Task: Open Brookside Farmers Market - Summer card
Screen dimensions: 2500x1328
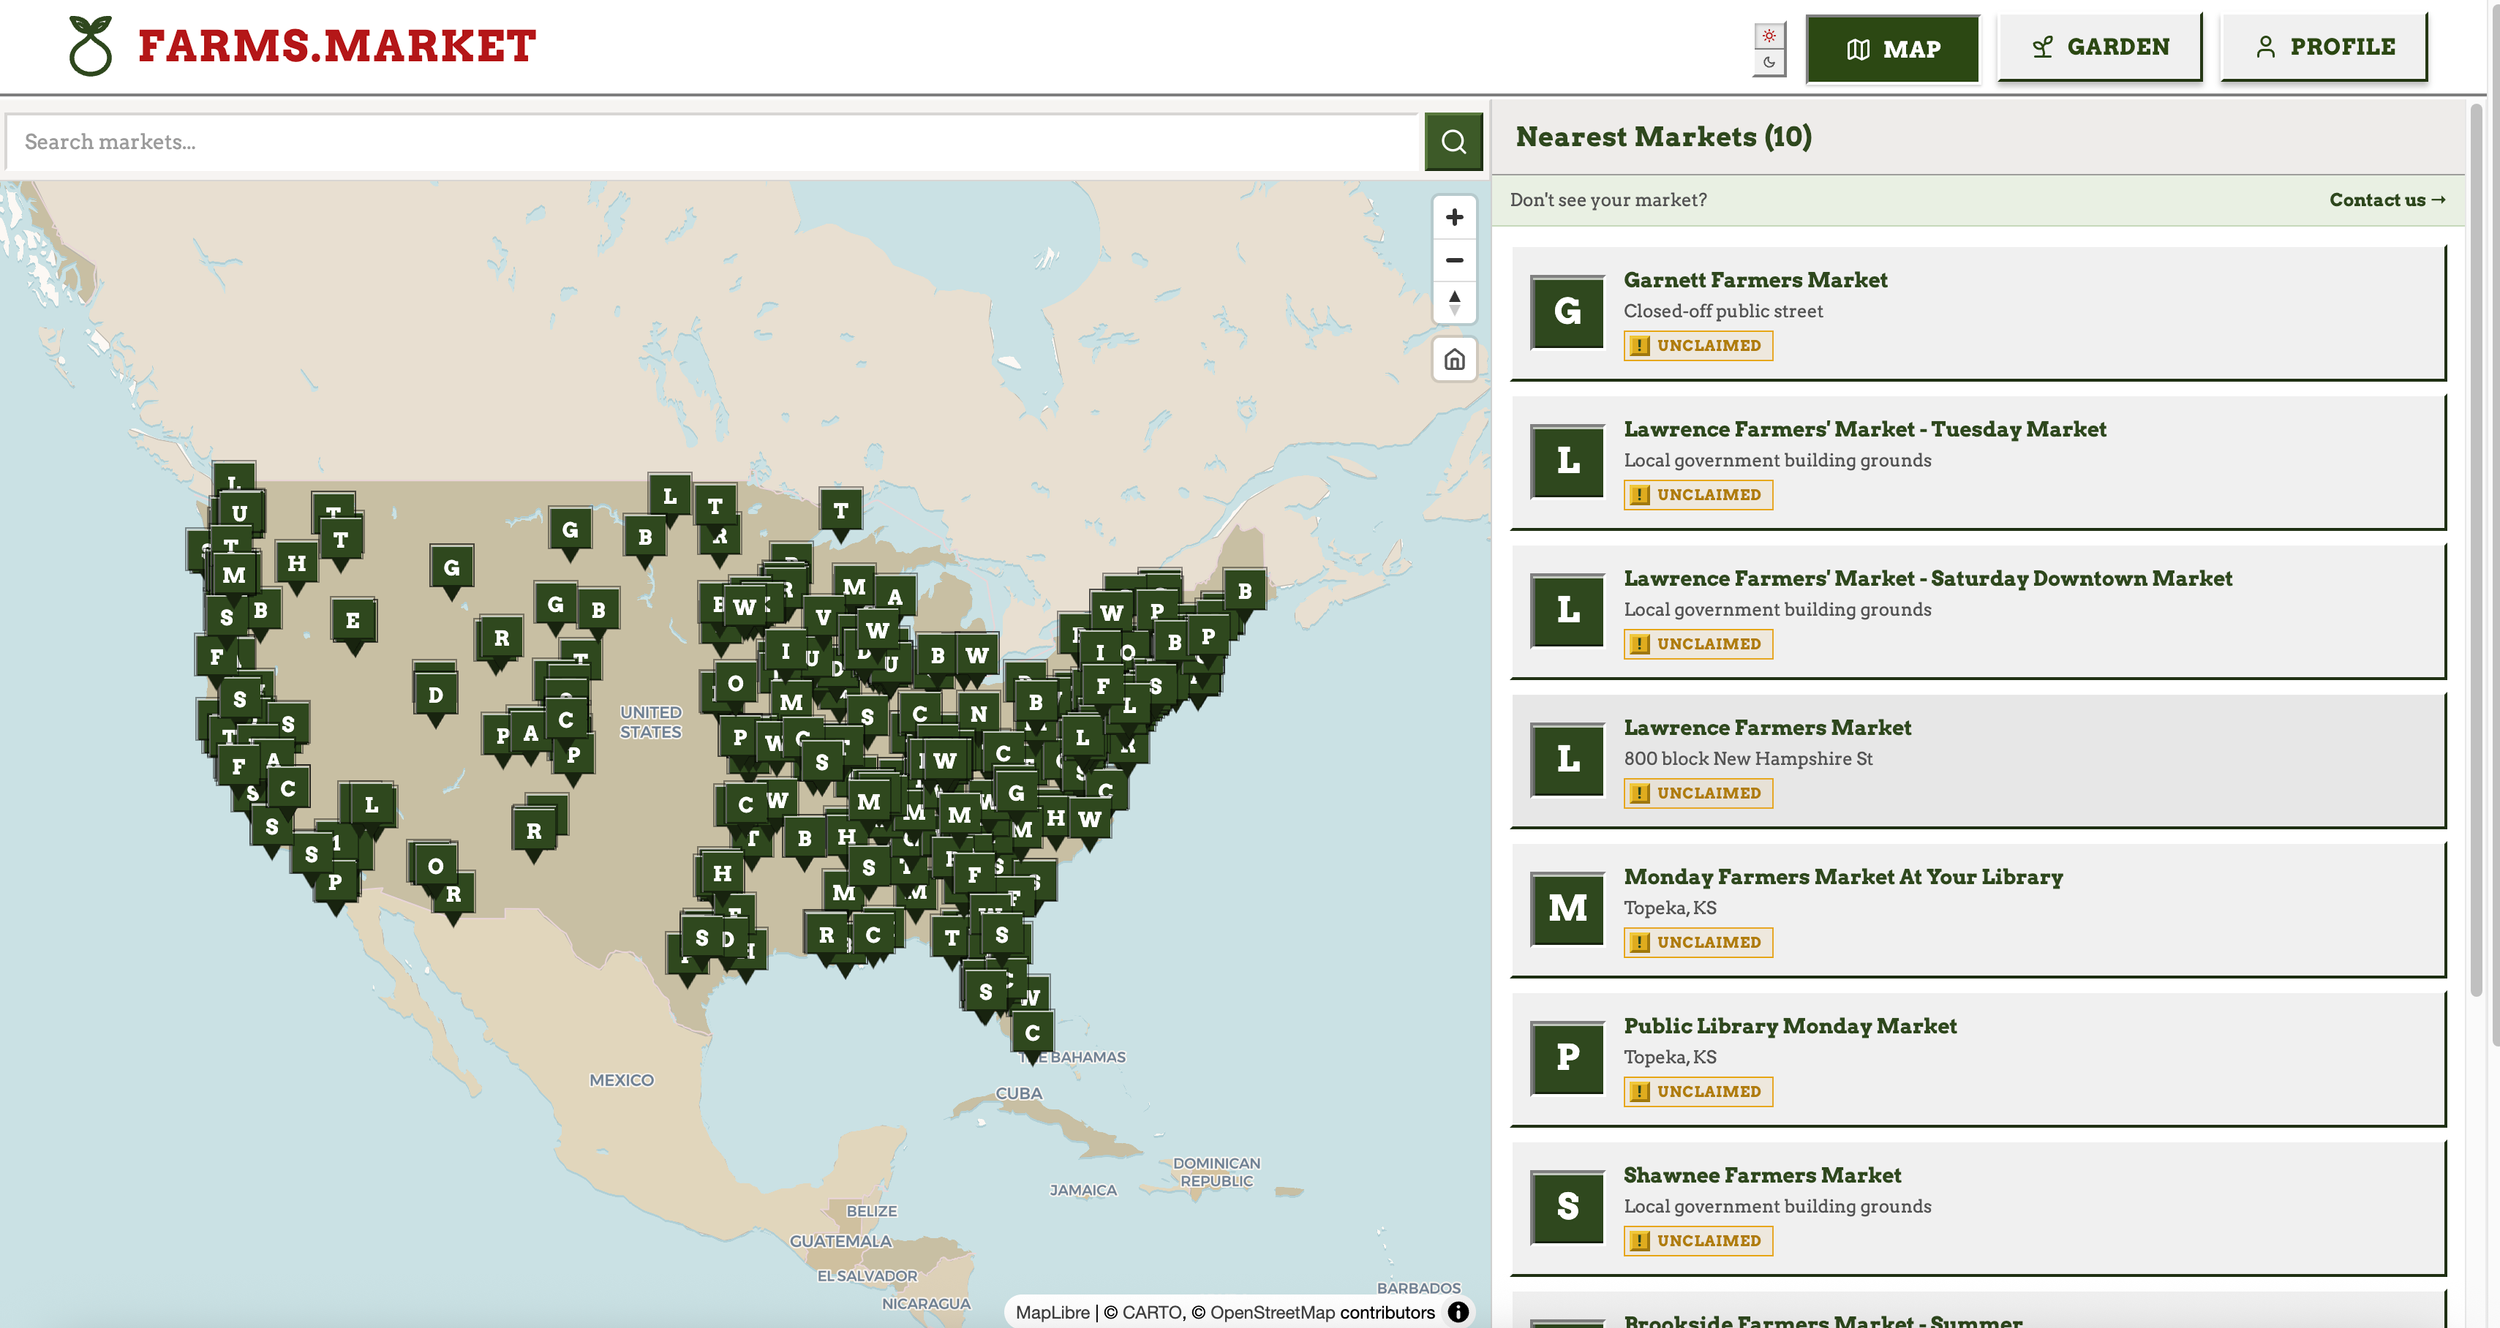Action: pos(1978,1310)
